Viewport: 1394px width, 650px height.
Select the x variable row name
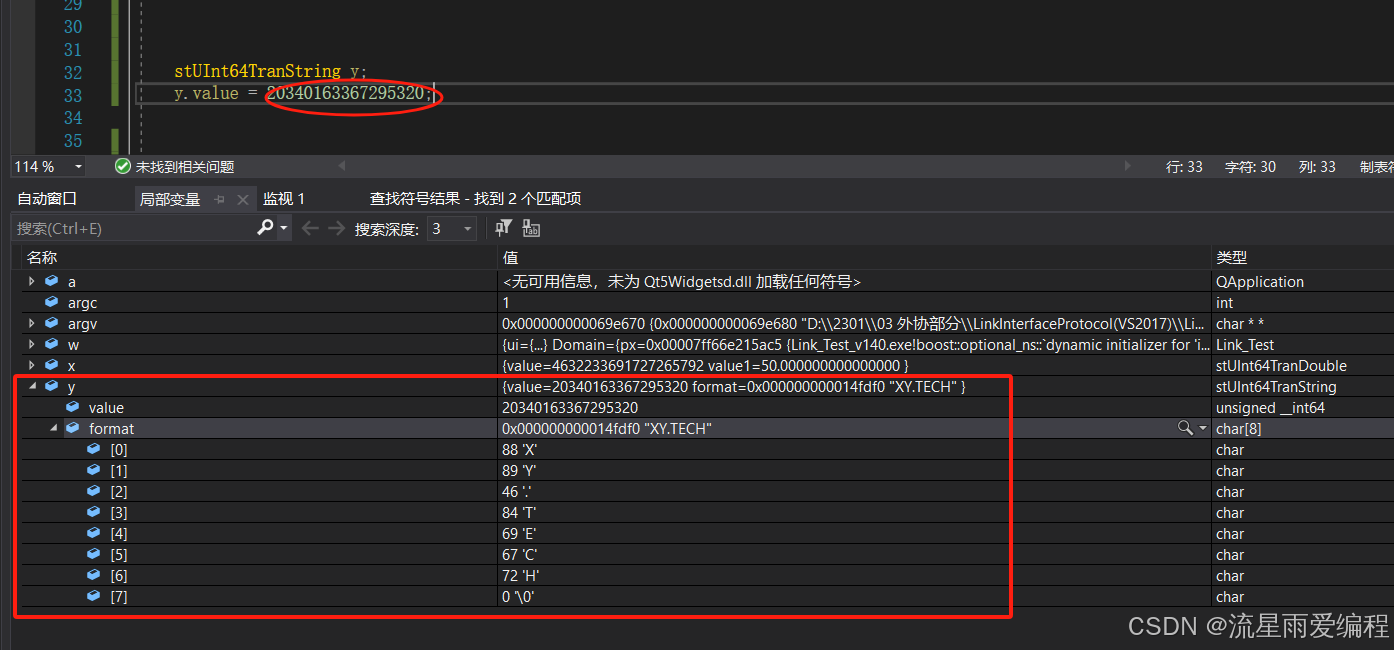(71, 366)
